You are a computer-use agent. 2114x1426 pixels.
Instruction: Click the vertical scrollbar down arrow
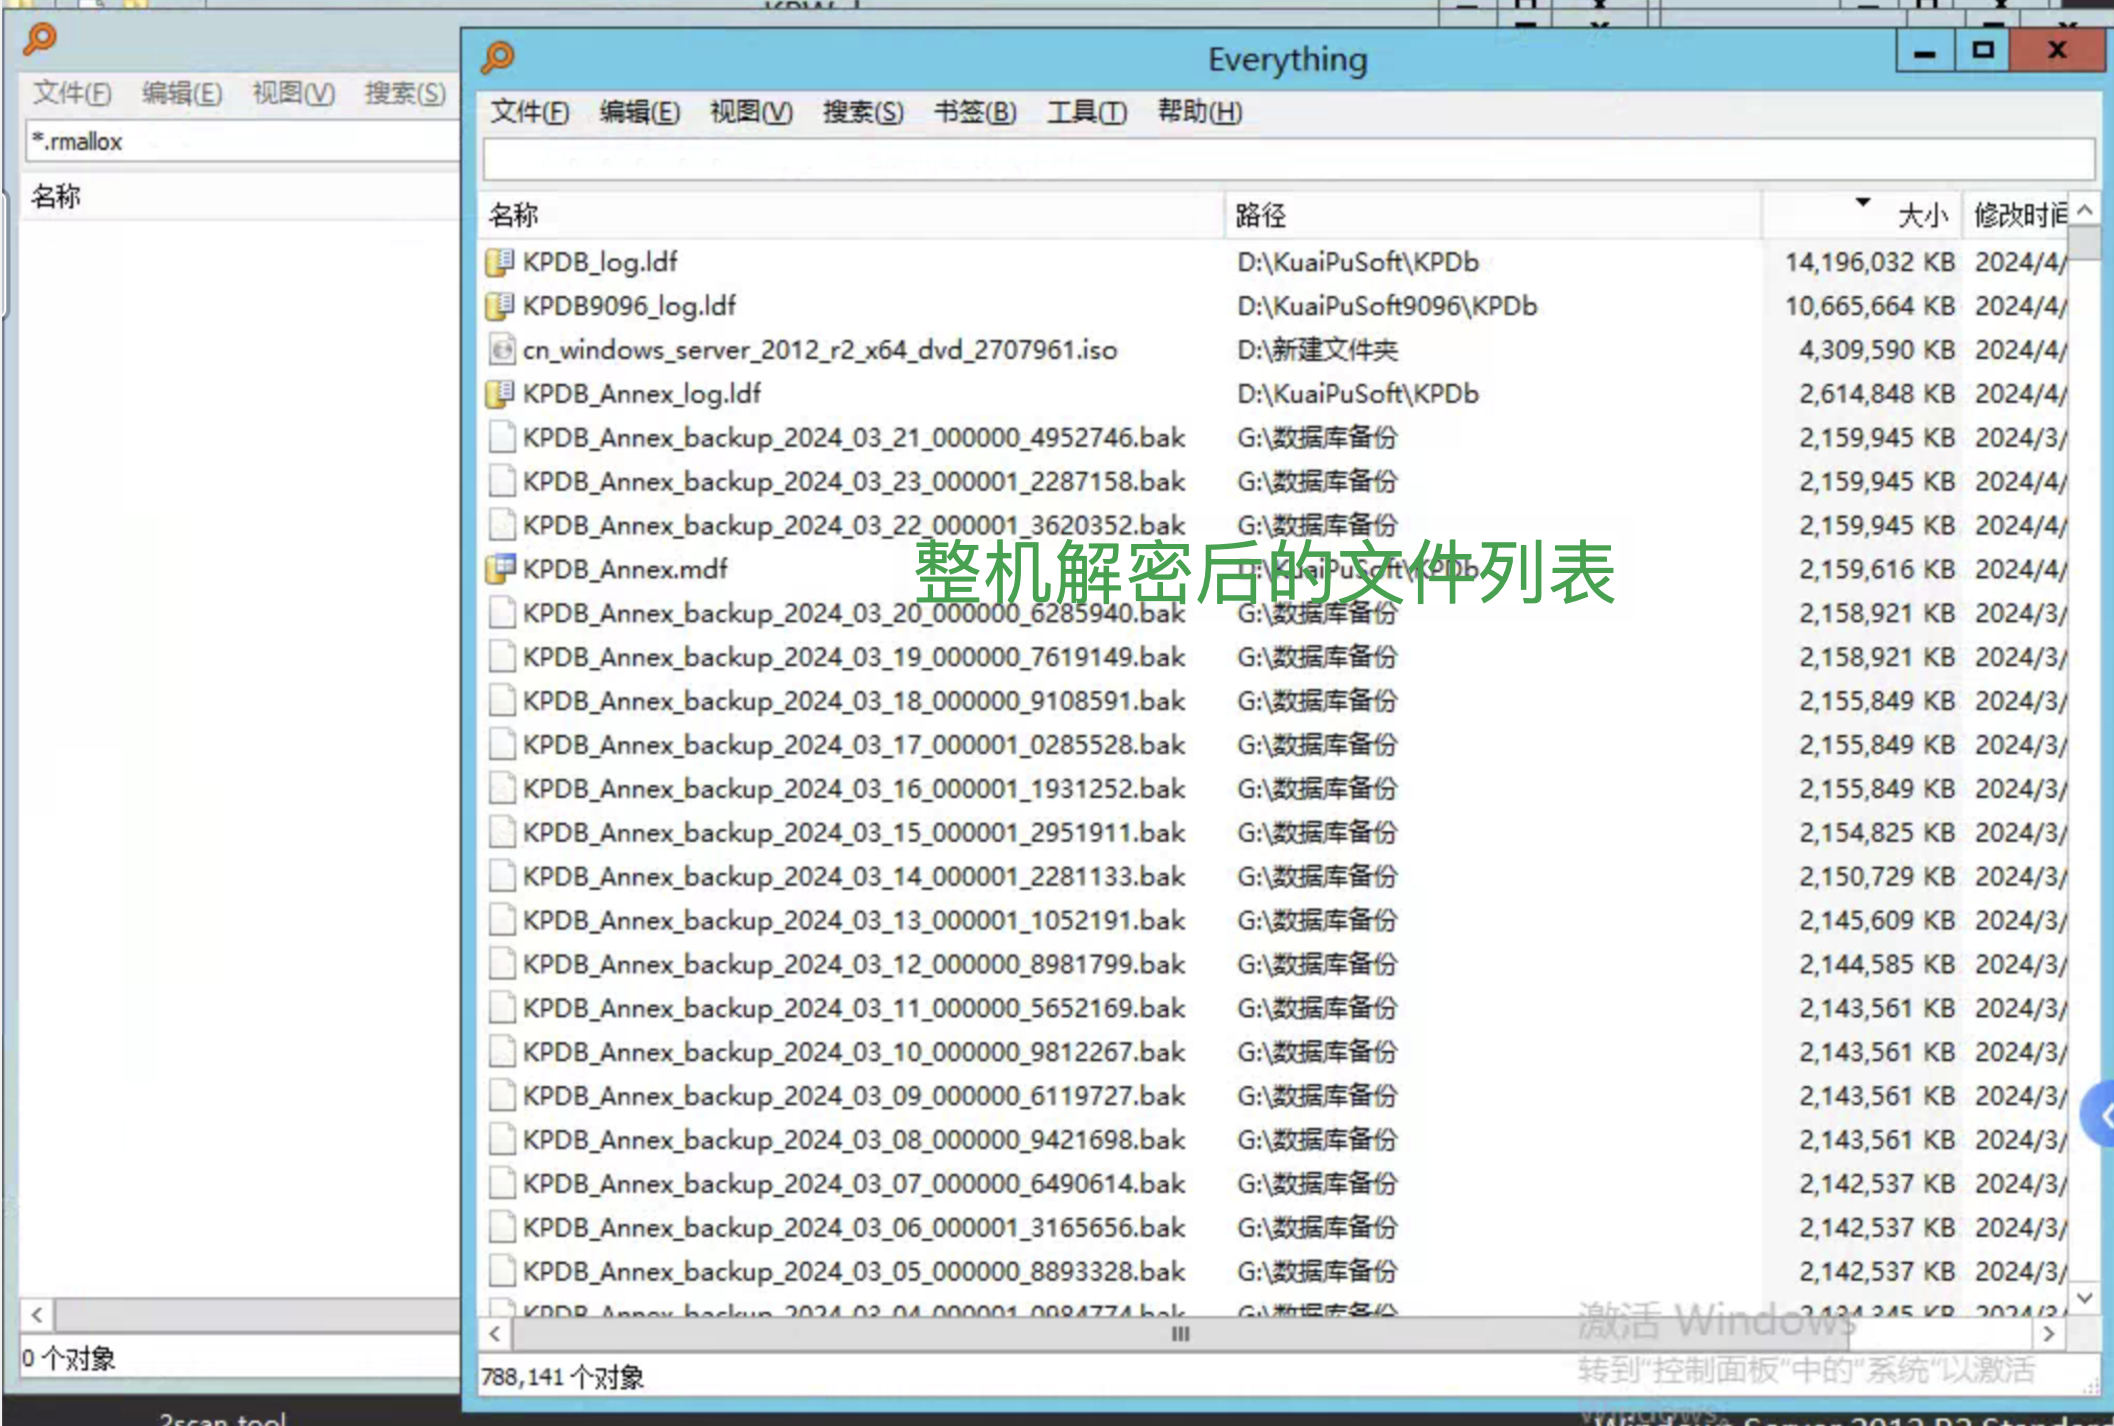[2084, 1298]
